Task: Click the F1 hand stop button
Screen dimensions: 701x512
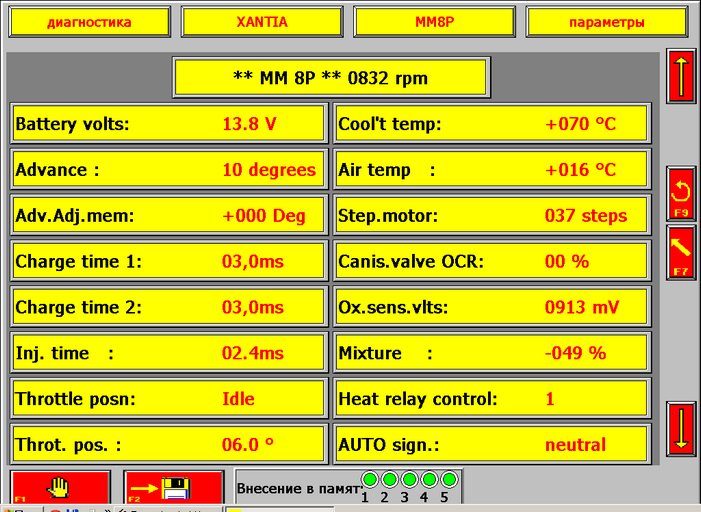Action: tap(60, 487)
